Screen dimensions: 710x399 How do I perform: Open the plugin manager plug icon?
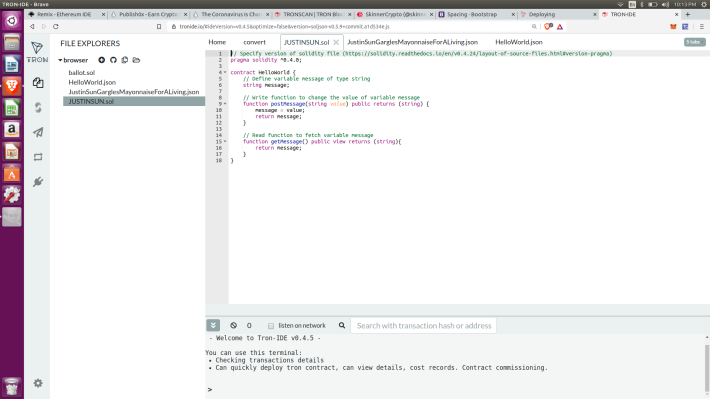pos(38,182)
